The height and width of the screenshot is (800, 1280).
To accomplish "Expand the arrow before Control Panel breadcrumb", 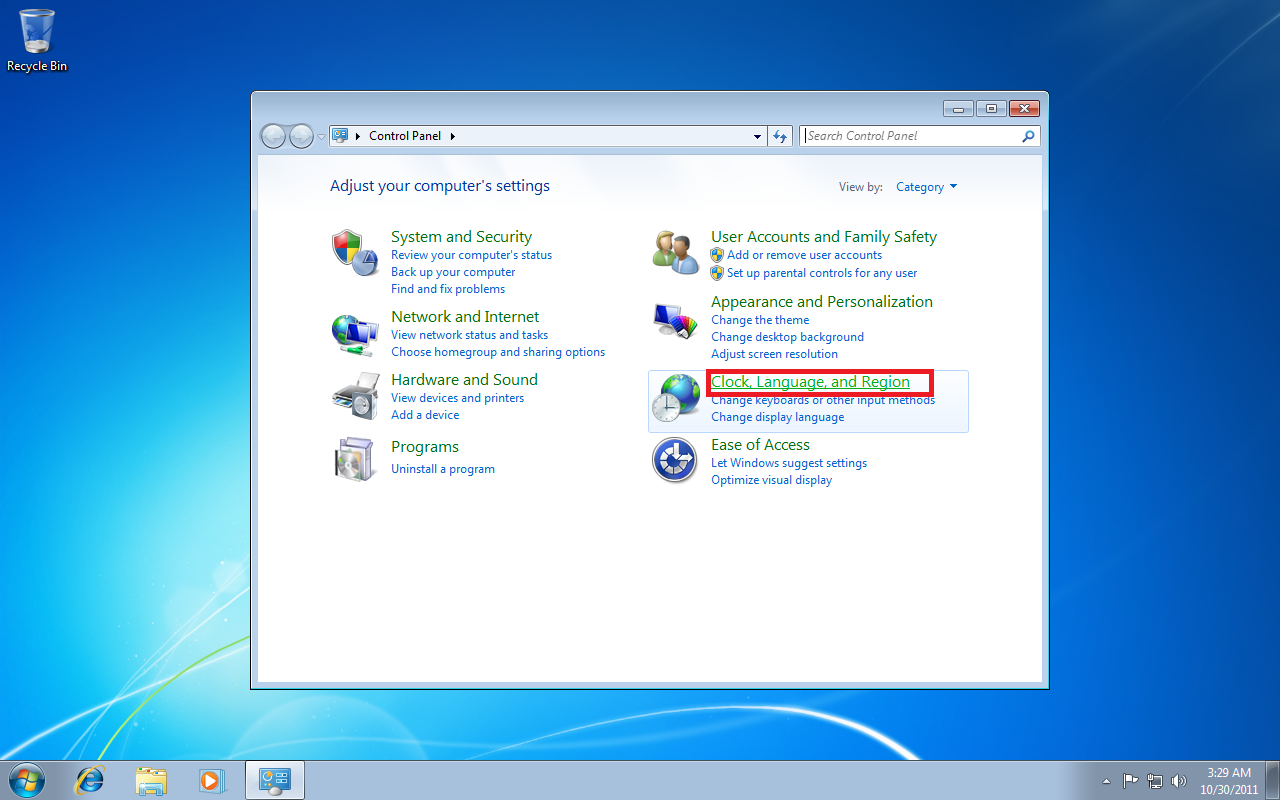I will coord(358,136).
